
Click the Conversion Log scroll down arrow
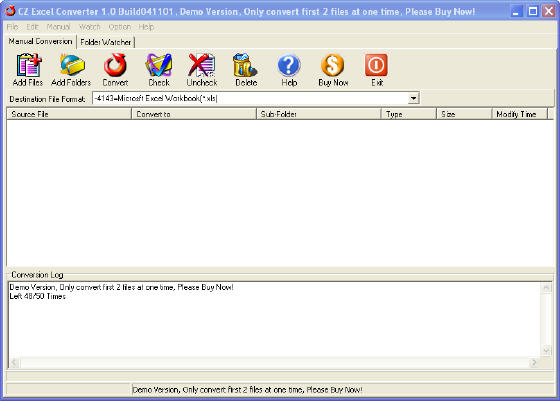pyautogui.click(x=546, y=350)
